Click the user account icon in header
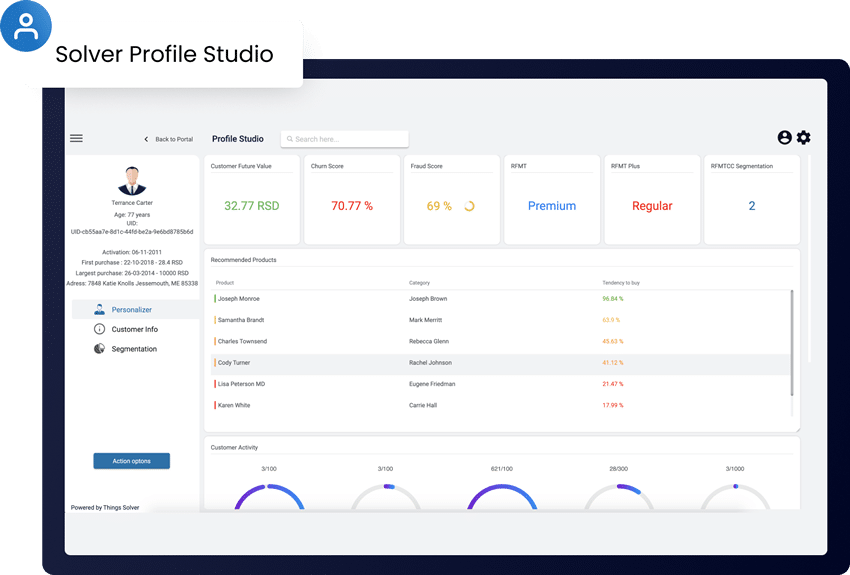 [x=784, y=138]
